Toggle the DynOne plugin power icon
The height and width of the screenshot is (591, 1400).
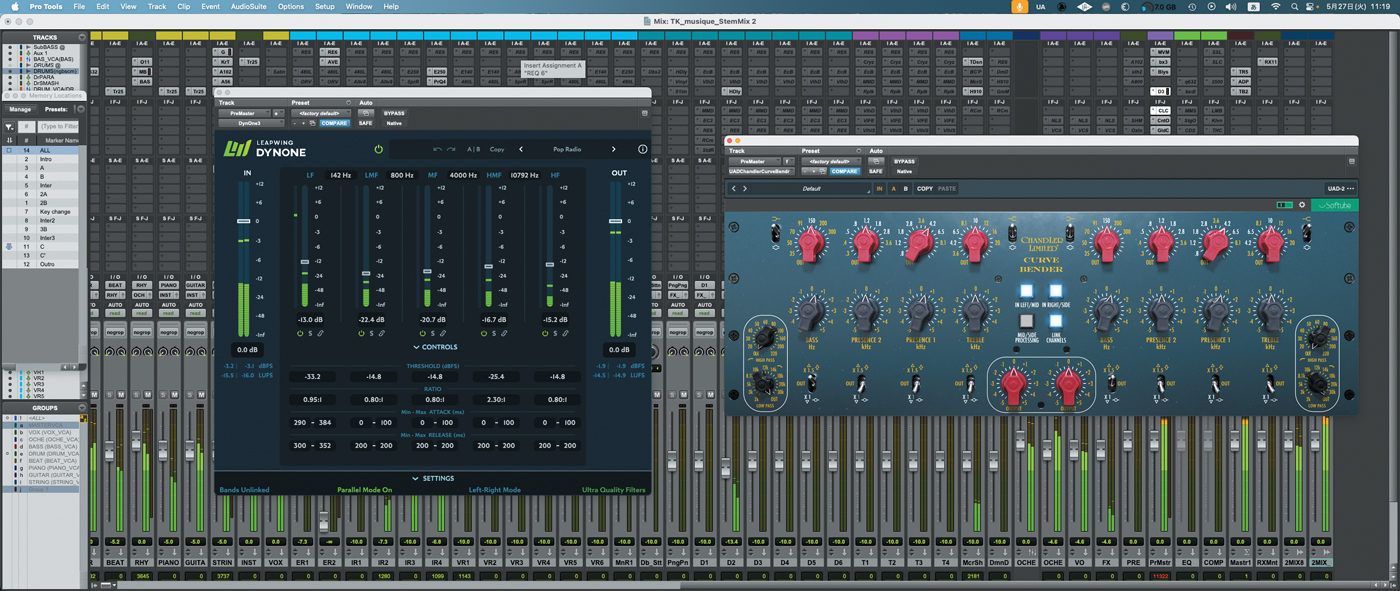pos(378,149)
